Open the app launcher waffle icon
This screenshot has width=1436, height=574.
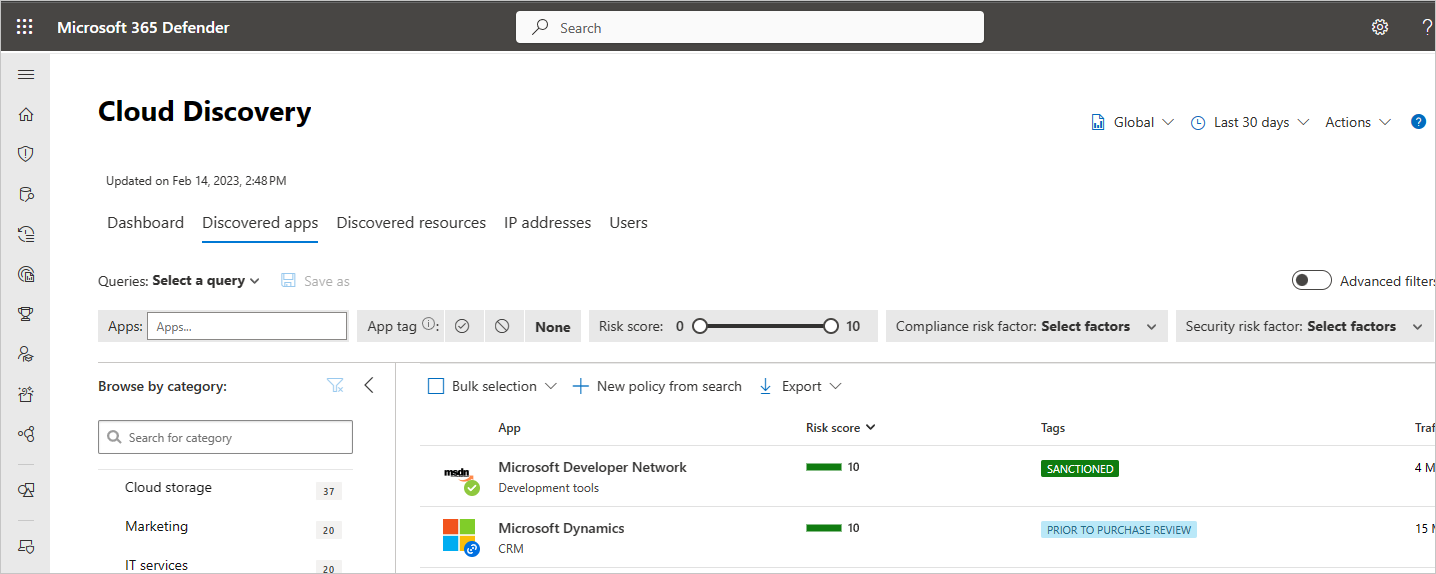point(25,27)
